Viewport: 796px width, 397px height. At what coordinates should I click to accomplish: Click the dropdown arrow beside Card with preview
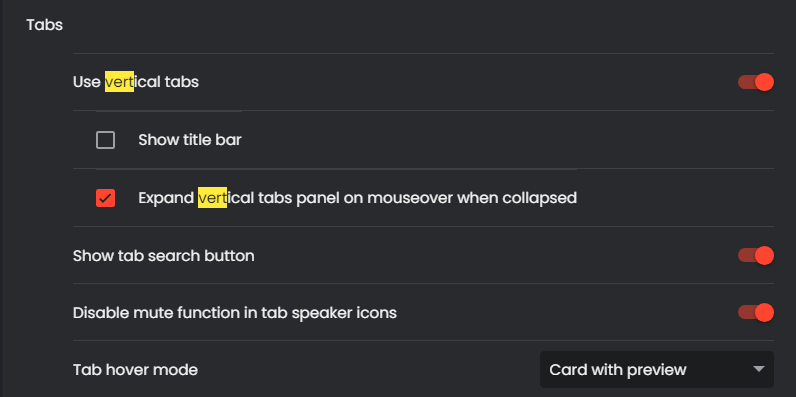[x=759, y=369]
